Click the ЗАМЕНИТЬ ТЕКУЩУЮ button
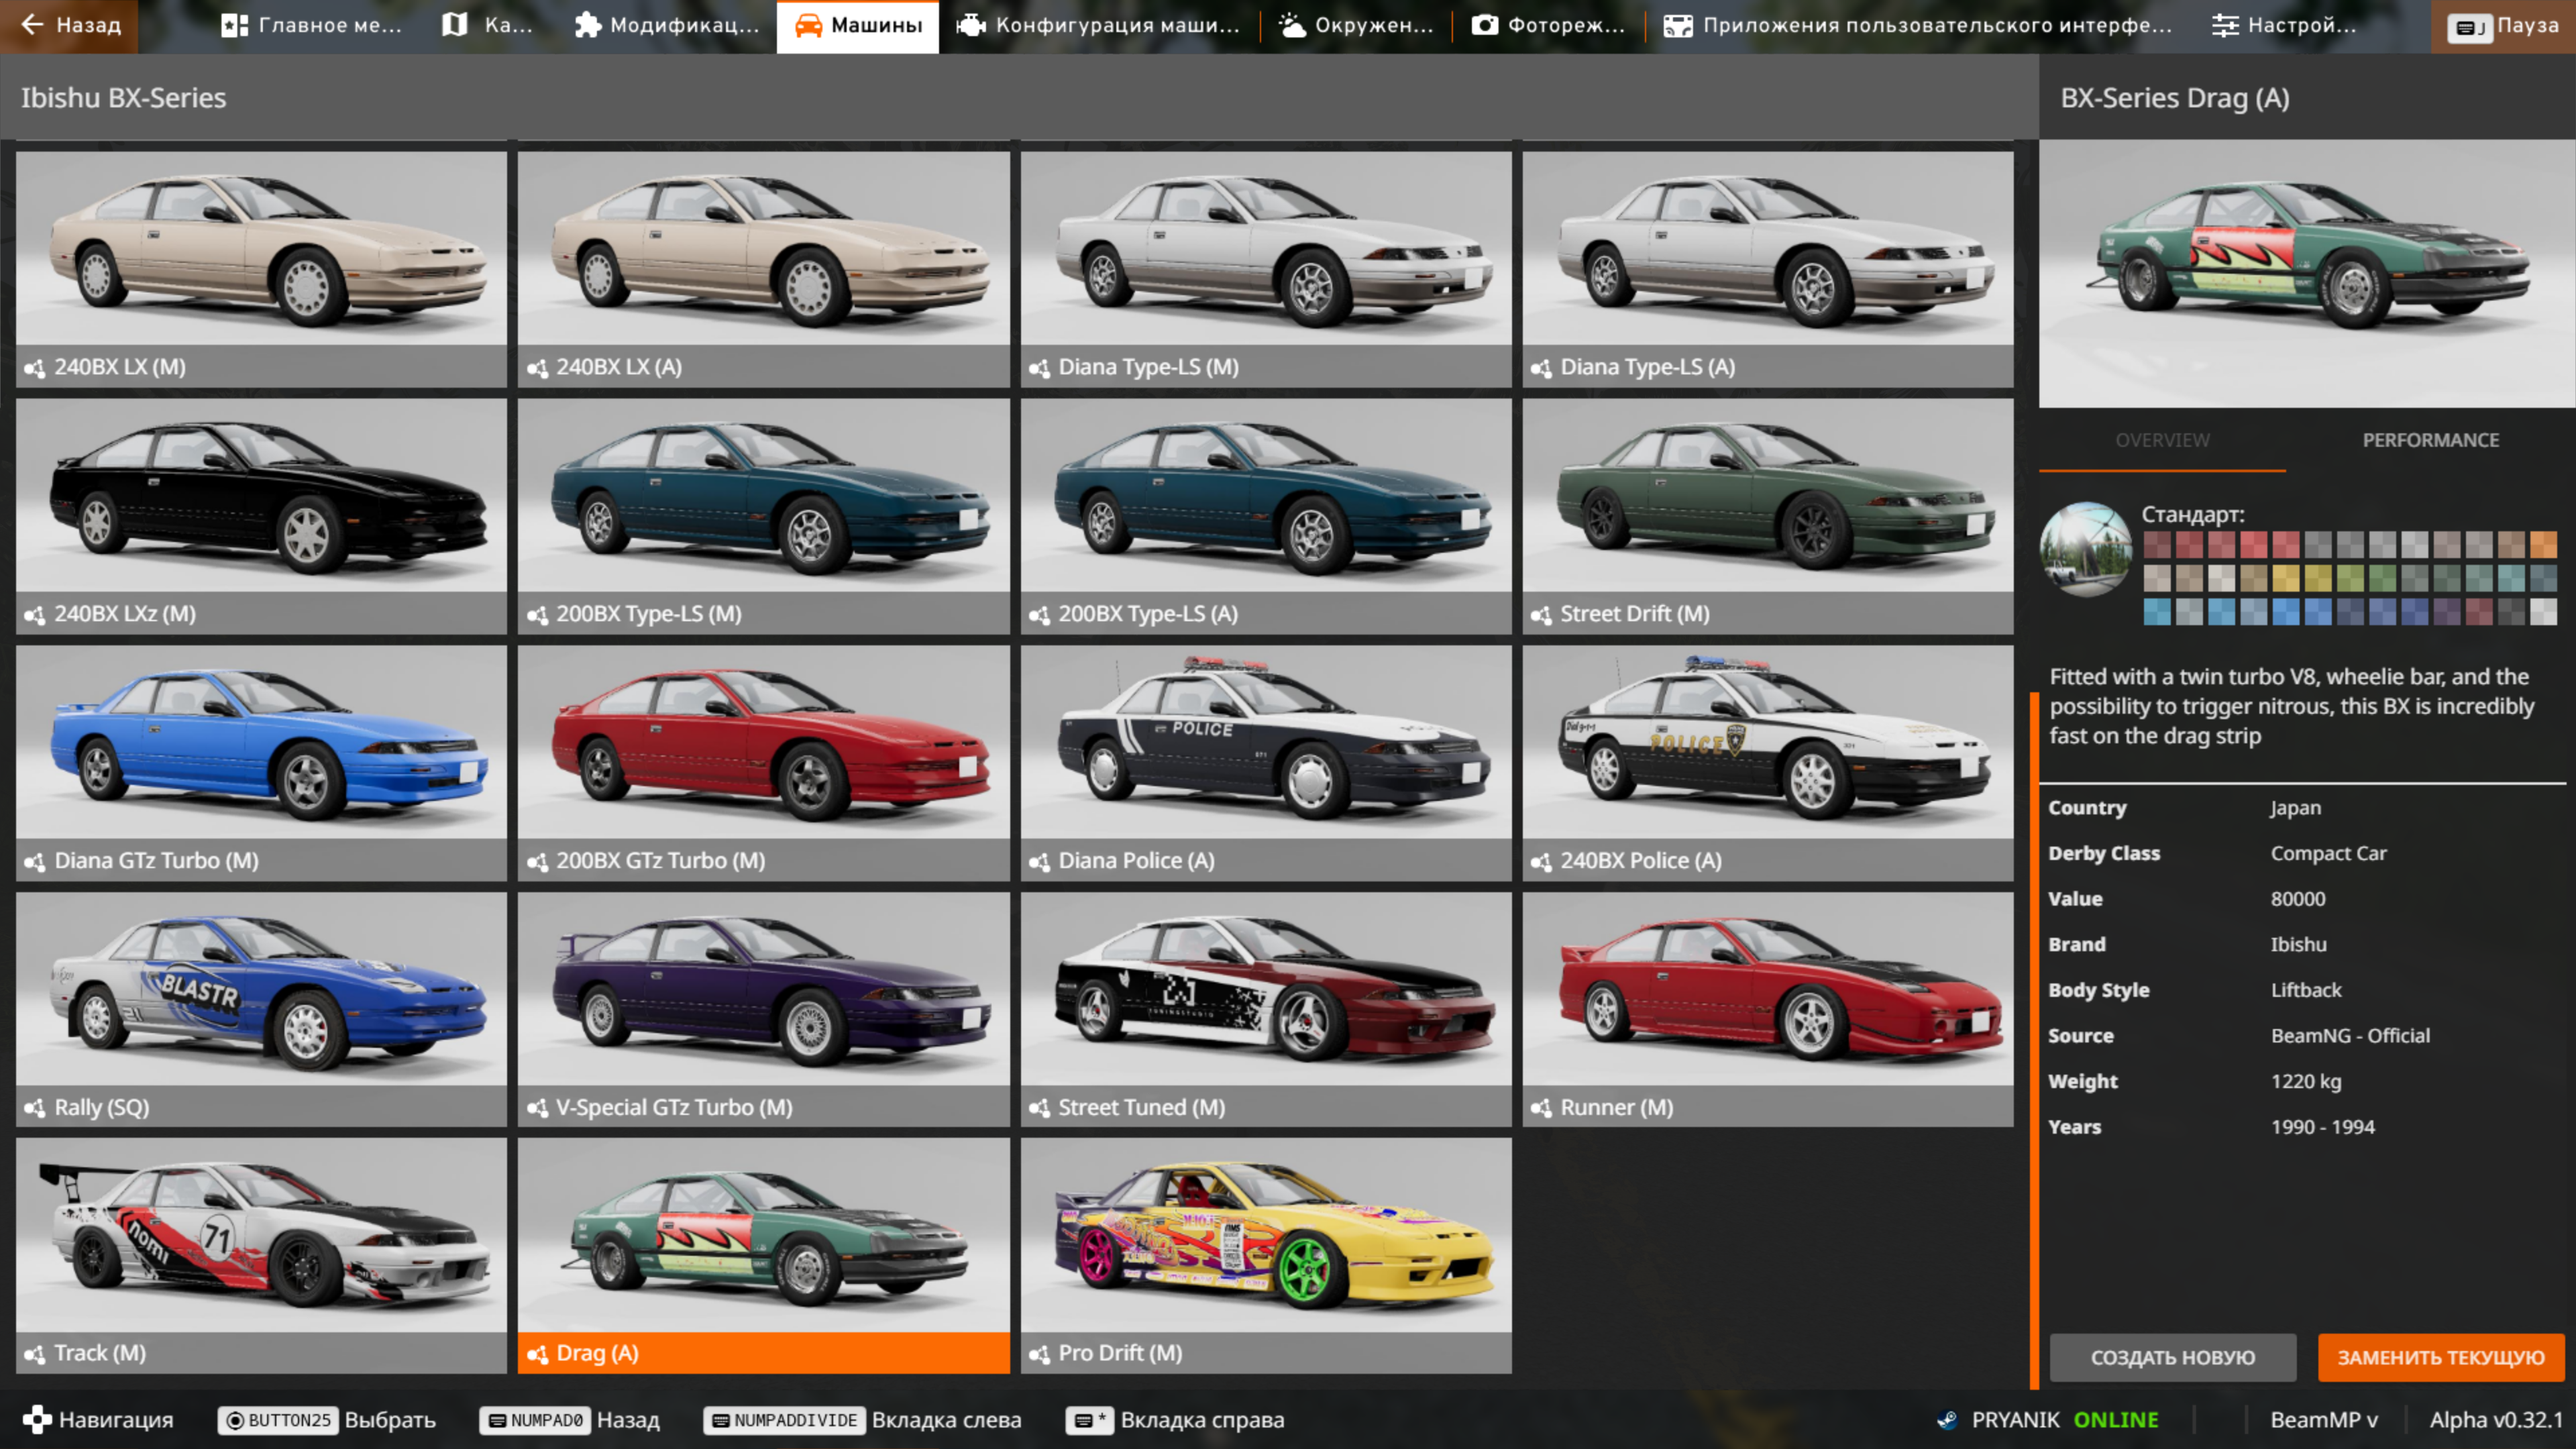Viewport: 2576px width, 1449px height. pos(2440,1357)
